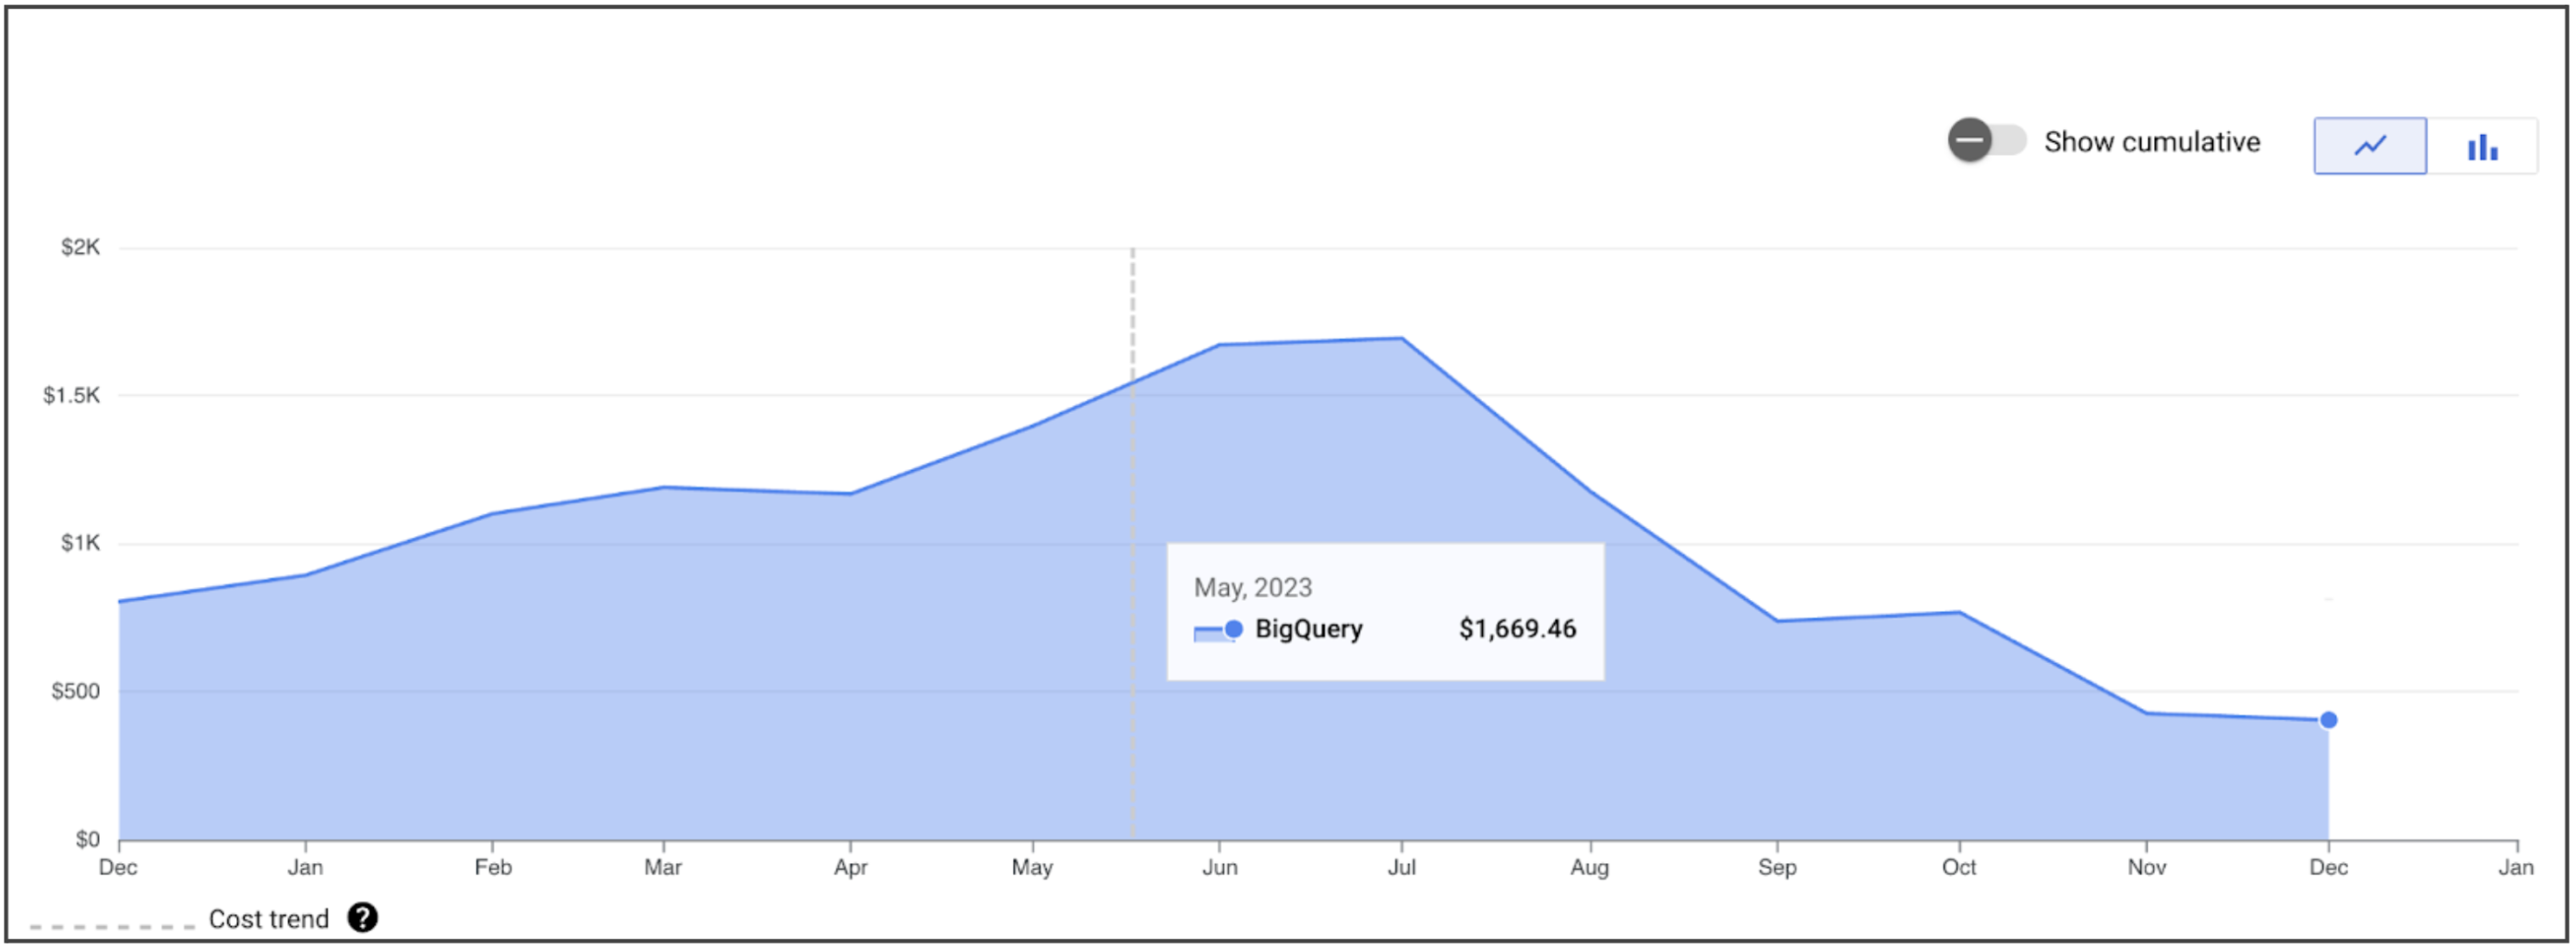2576x949 pixels.
Task: Click the Nov axis label
Action: (x=2146, y=868)
